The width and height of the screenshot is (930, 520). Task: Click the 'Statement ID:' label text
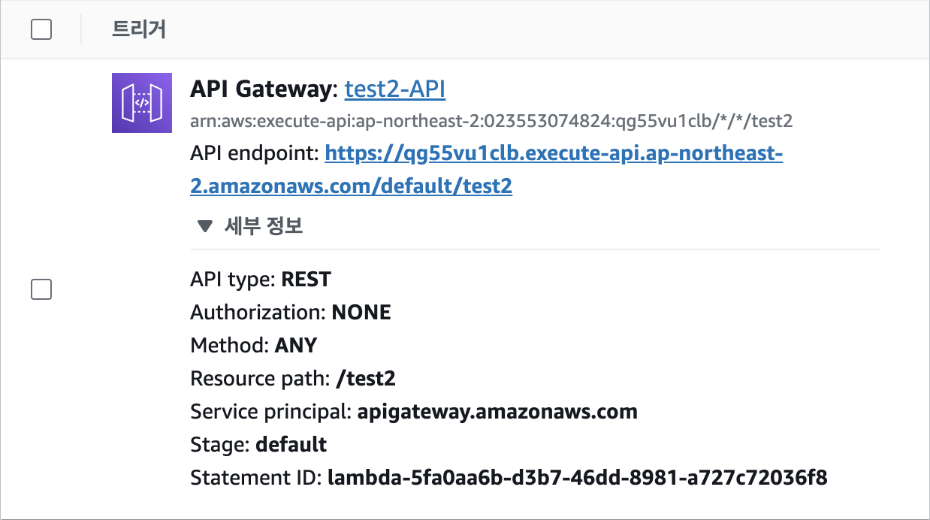click(x=256, y=478)
